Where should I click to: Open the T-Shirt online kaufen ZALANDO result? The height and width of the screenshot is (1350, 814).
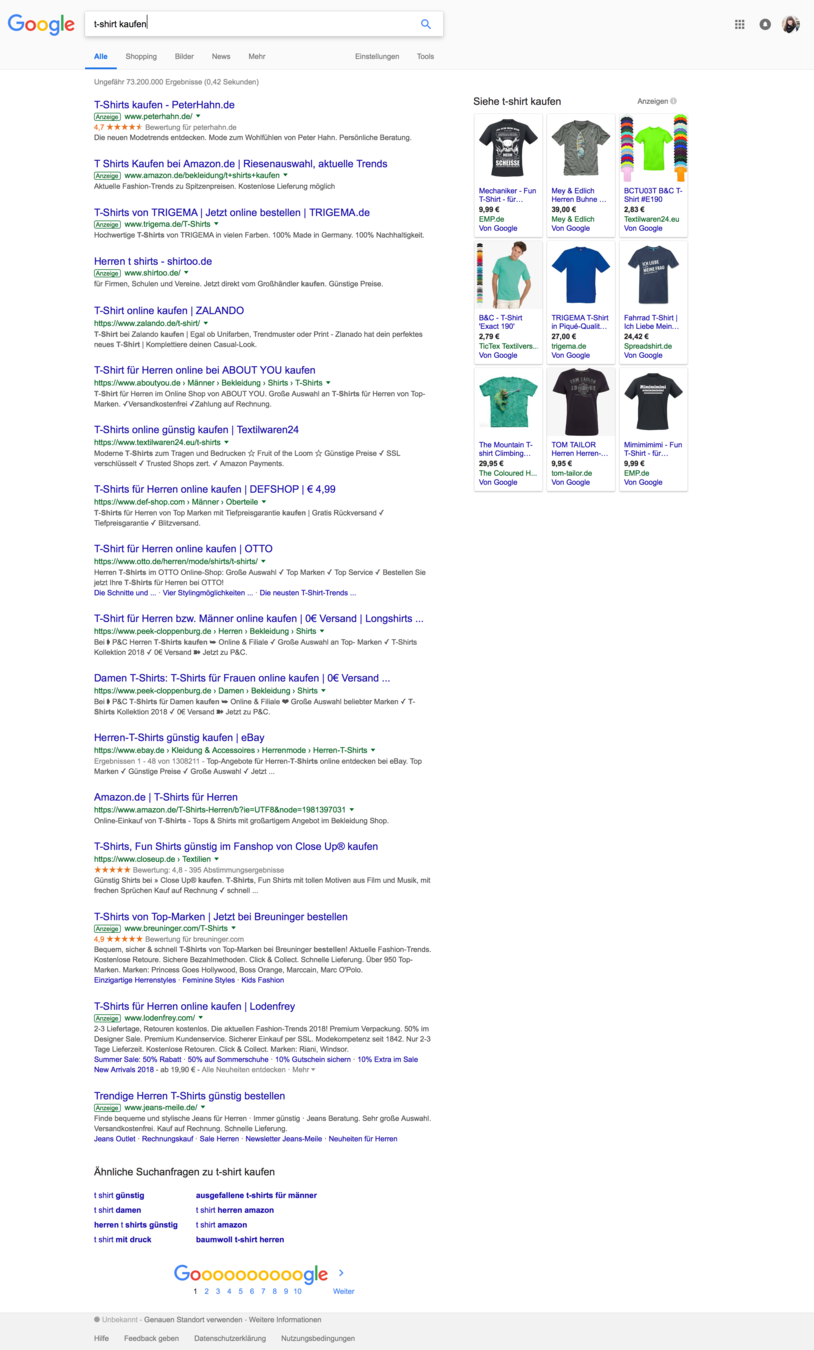coord(169,310)
